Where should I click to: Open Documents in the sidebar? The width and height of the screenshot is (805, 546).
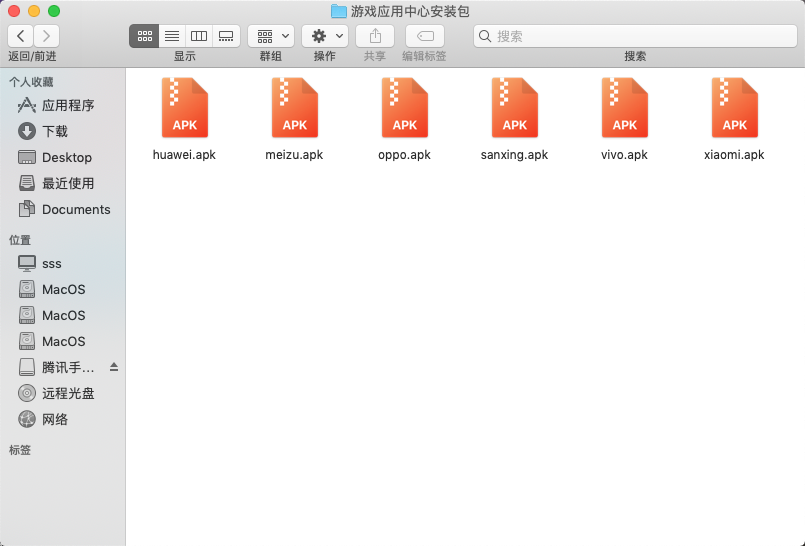click(x=63, y=209)
